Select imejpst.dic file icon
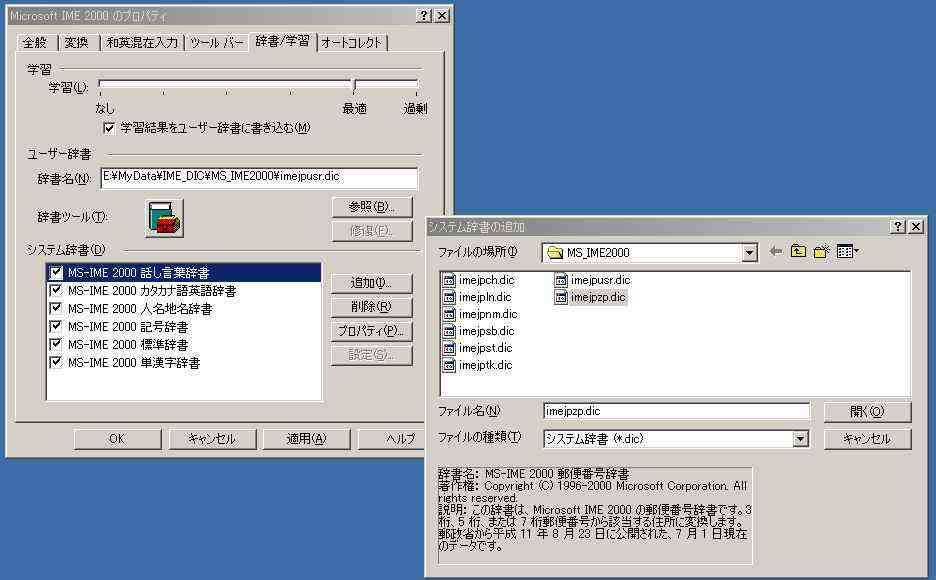 [x=449, y=348]
